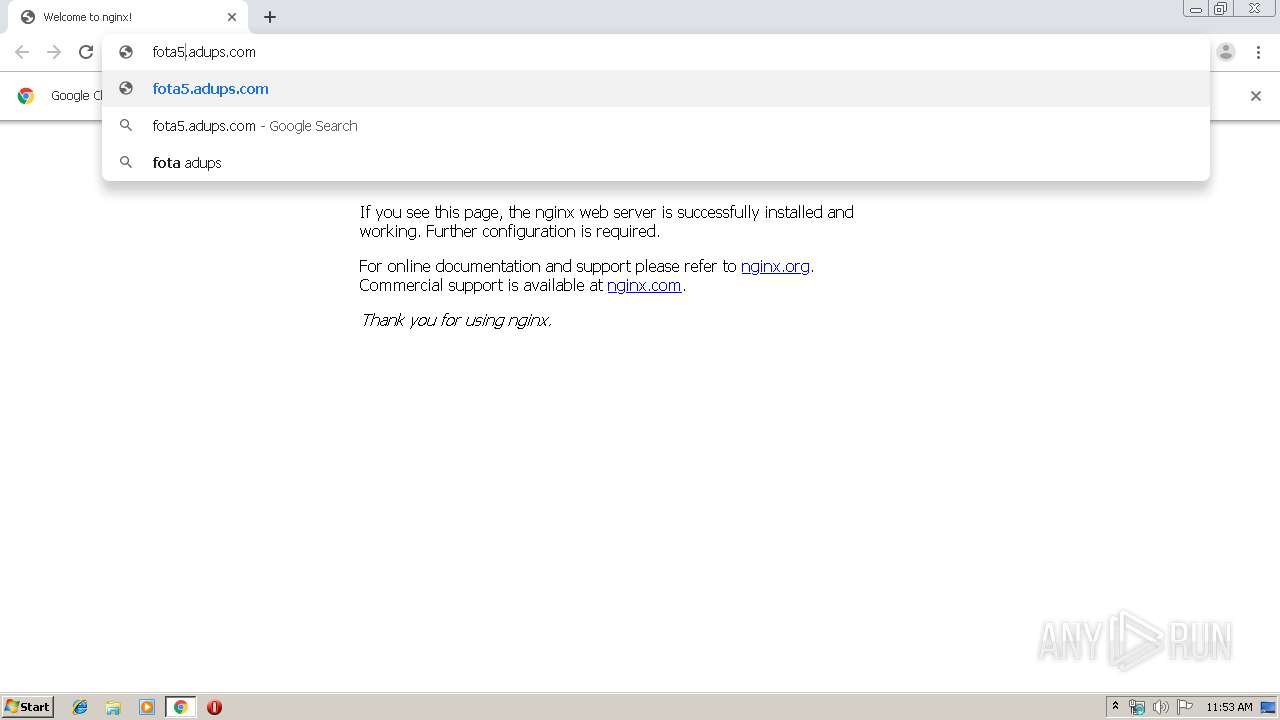Switch to Chrome in the taskbar

tap(180, 707)
